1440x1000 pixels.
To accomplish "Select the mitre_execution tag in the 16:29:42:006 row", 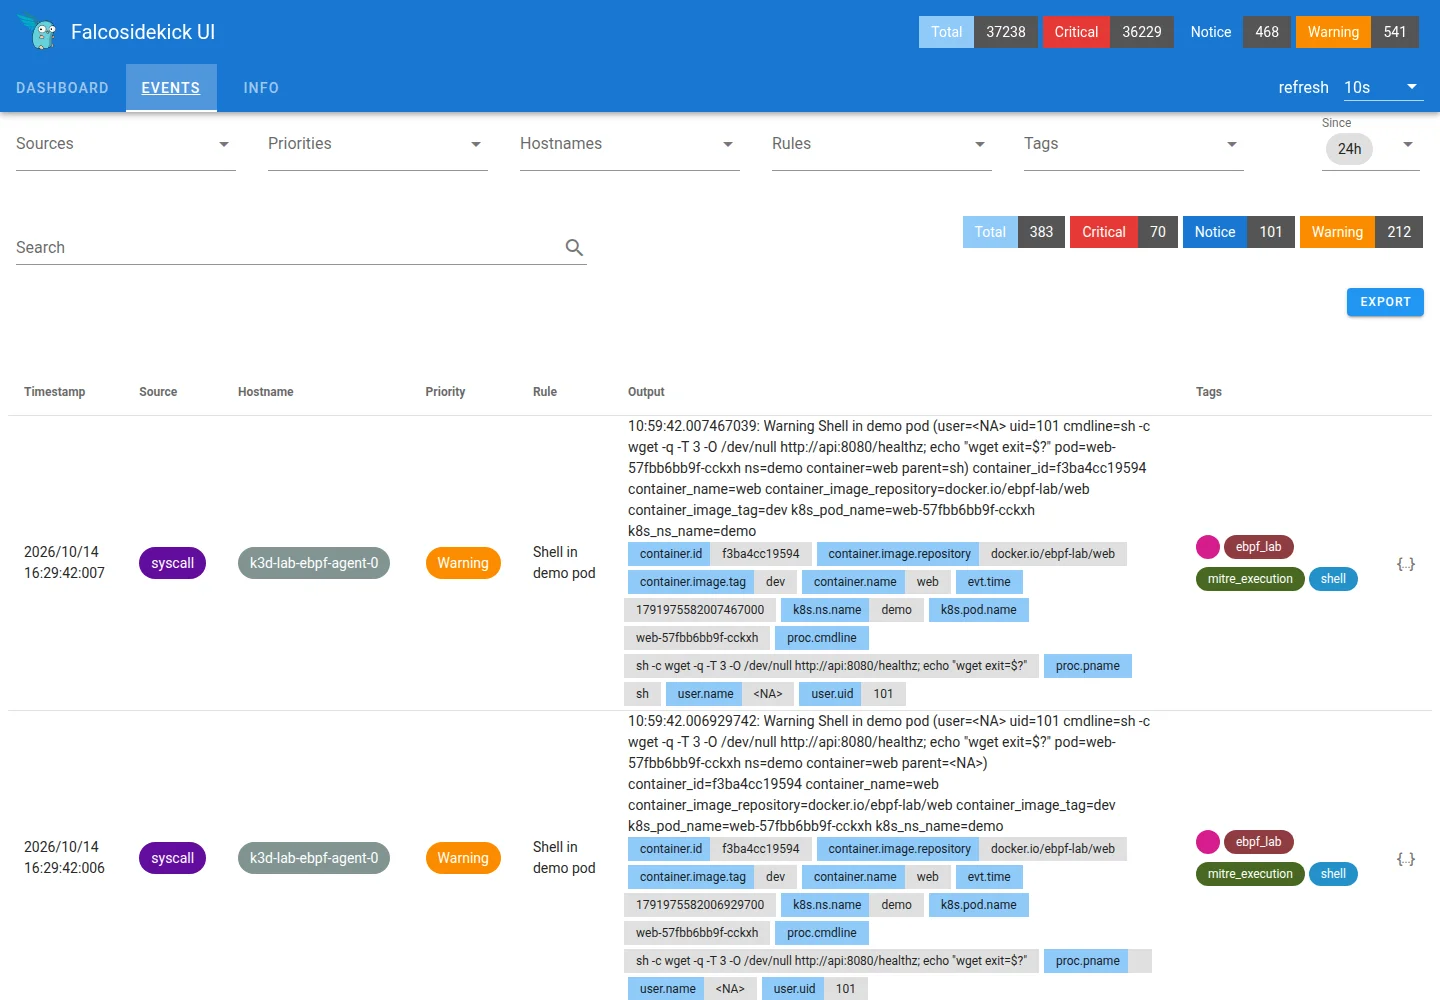I will 1250,874.
